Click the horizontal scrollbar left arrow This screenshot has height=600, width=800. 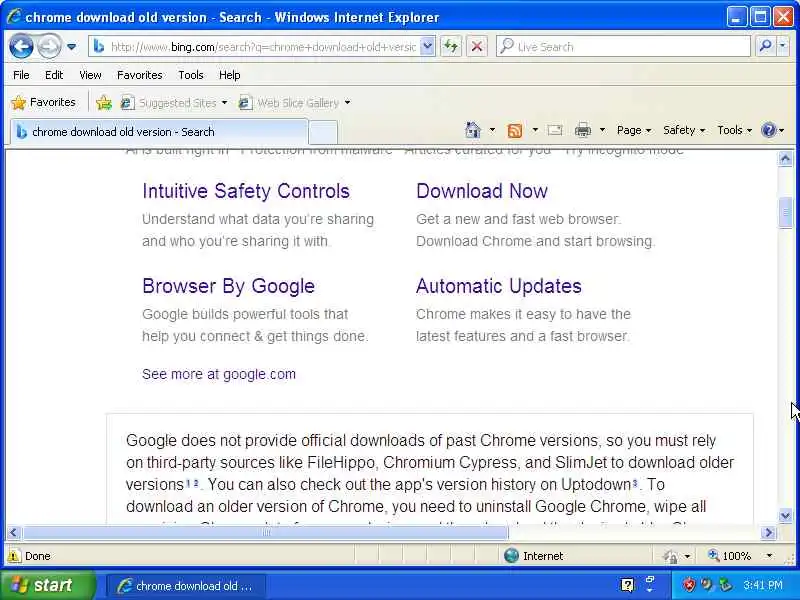(x=13, y=533)
